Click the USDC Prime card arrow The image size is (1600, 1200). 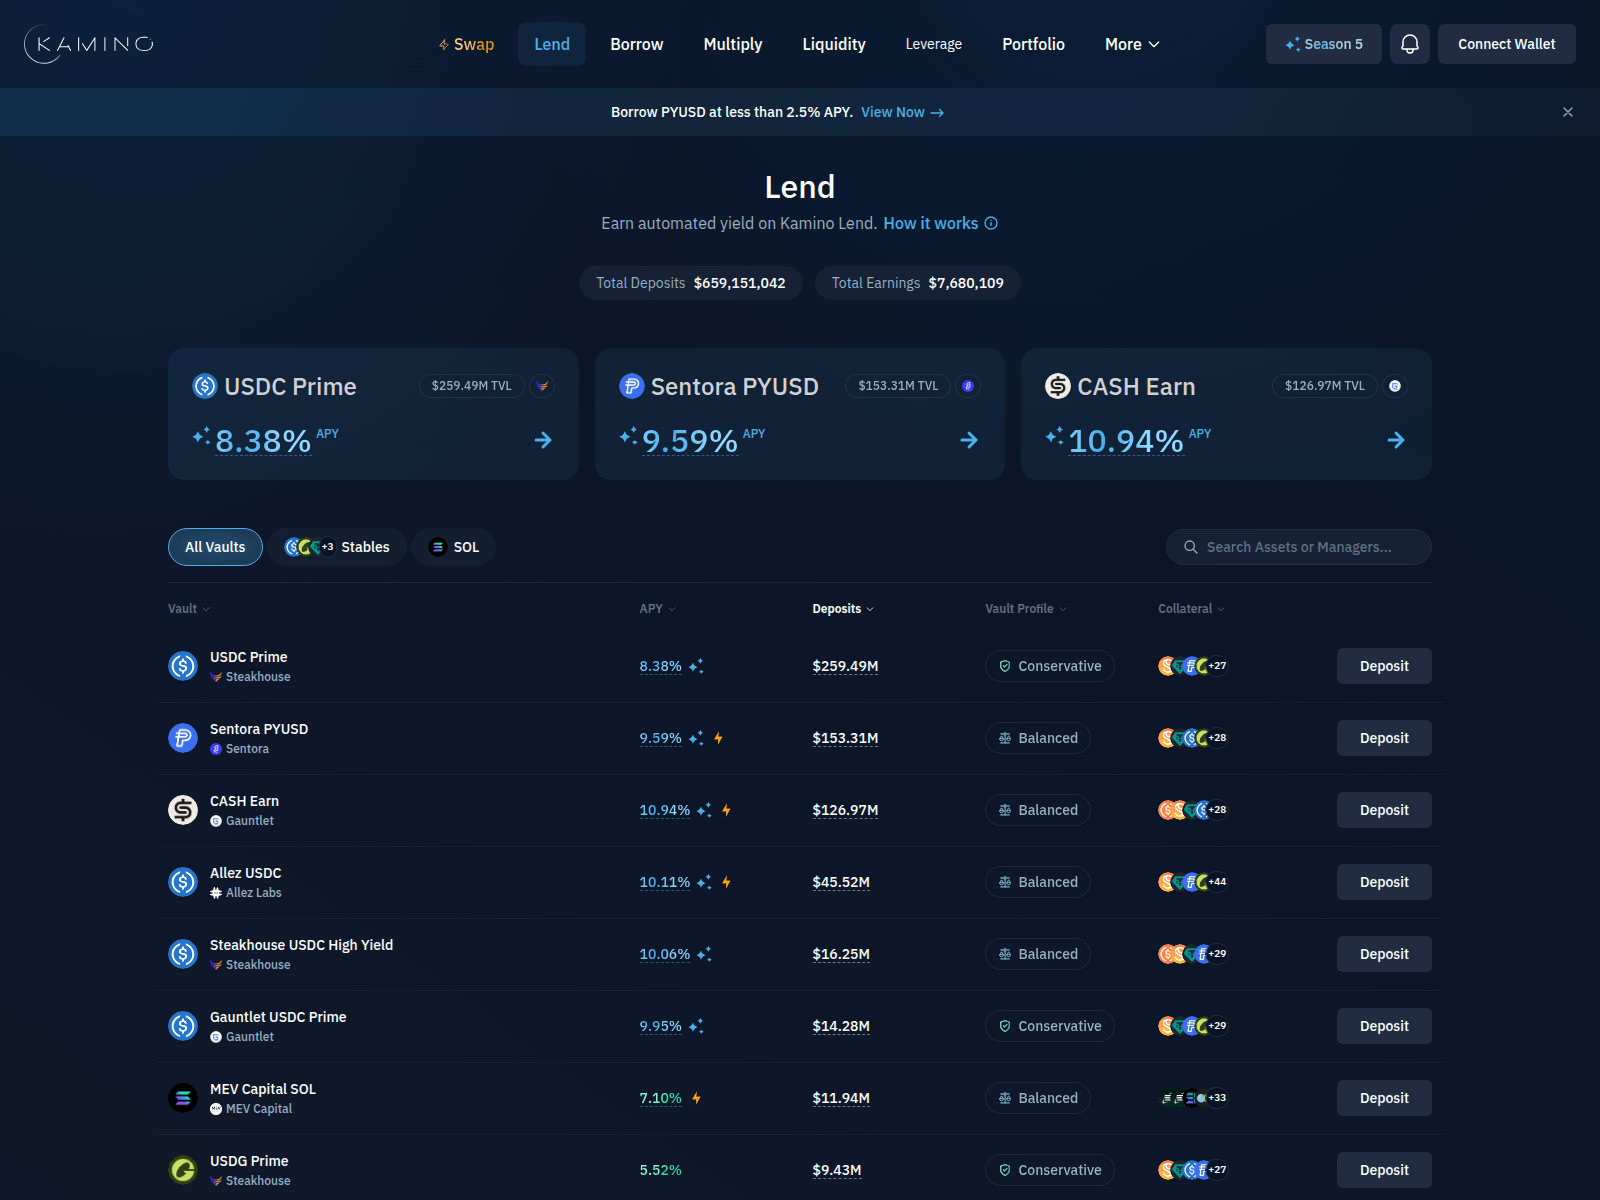(x=543, y=440)
